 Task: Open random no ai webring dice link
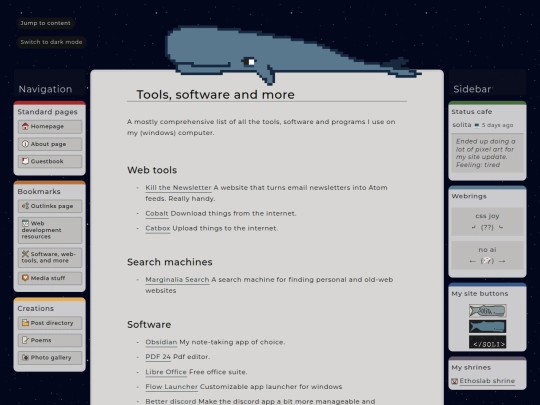(x=487, y=261)
